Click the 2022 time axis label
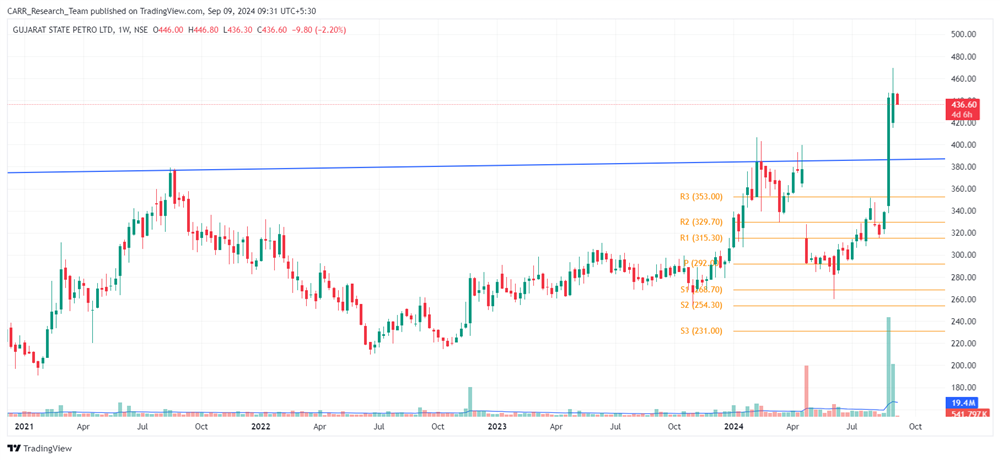The width and height of the screenshot is (1000, 460). pyautogui.click(x=260, y=426)
